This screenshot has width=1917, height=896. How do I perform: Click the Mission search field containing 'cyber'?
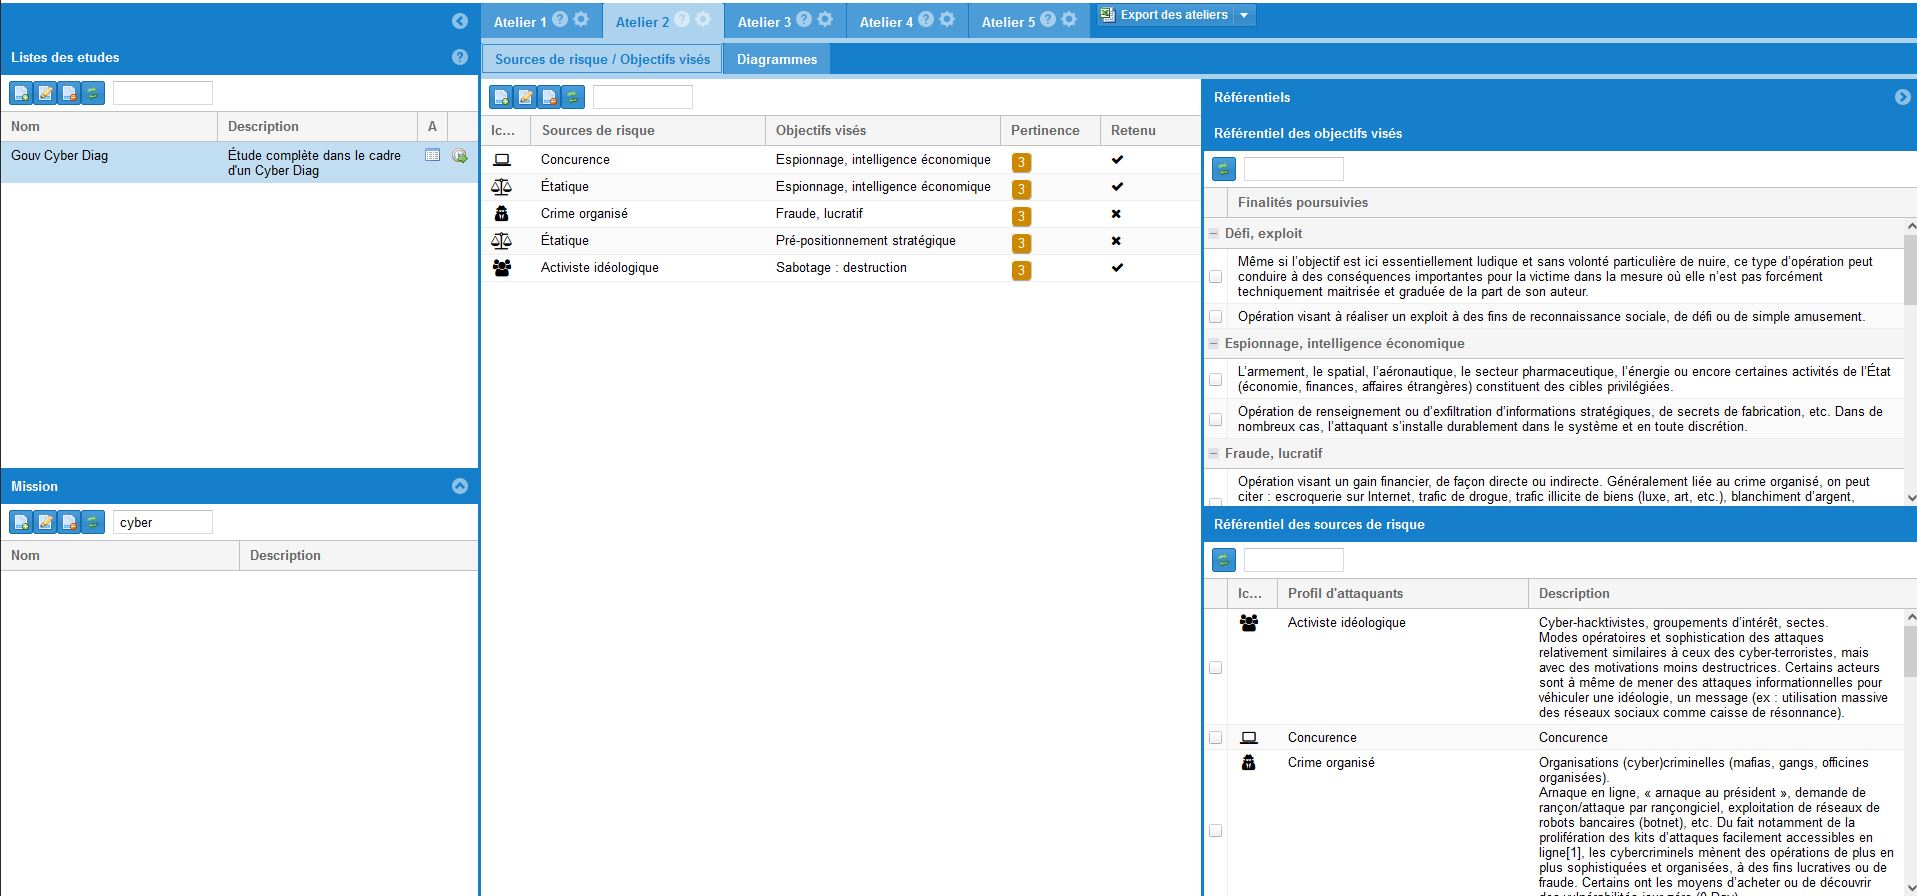point(163,522)
